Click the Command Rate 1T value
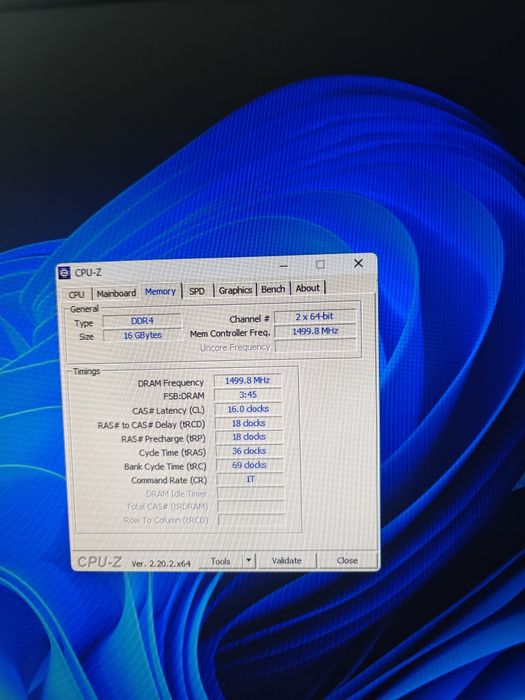The image size is (525, 700). coord(250,479)
